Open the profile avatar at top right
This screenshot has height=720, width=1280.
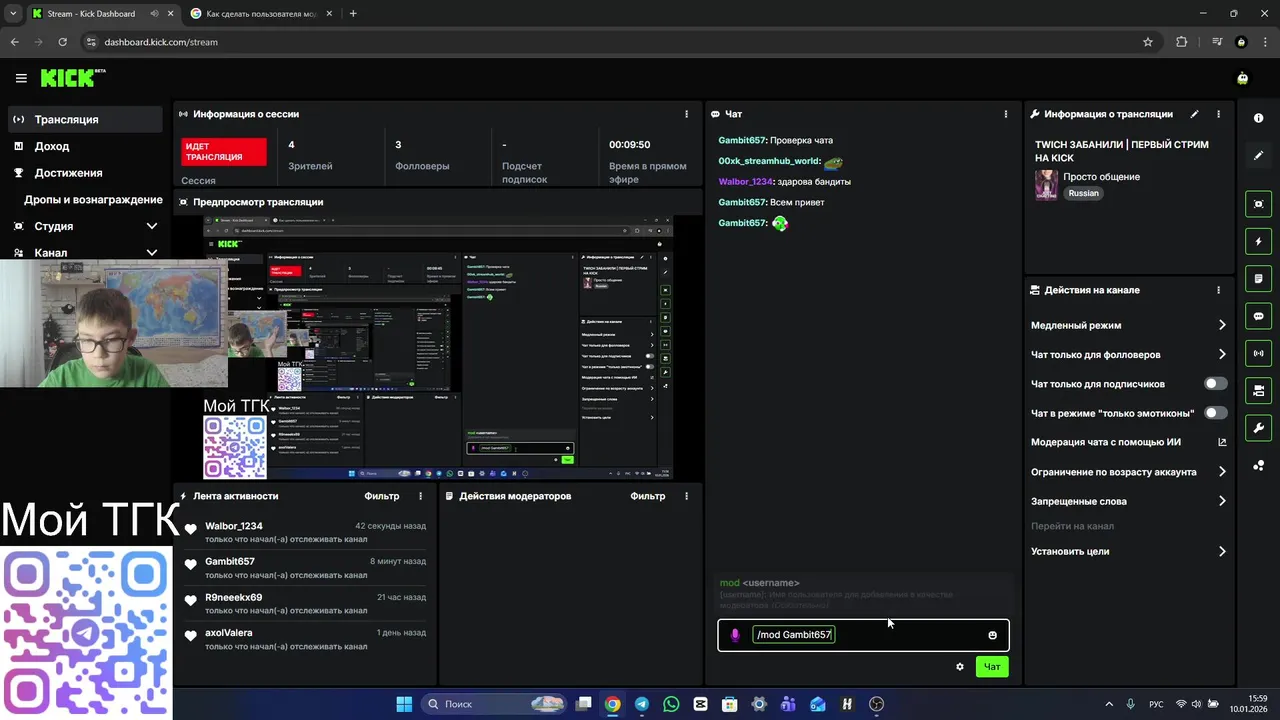click(1242, 78)
